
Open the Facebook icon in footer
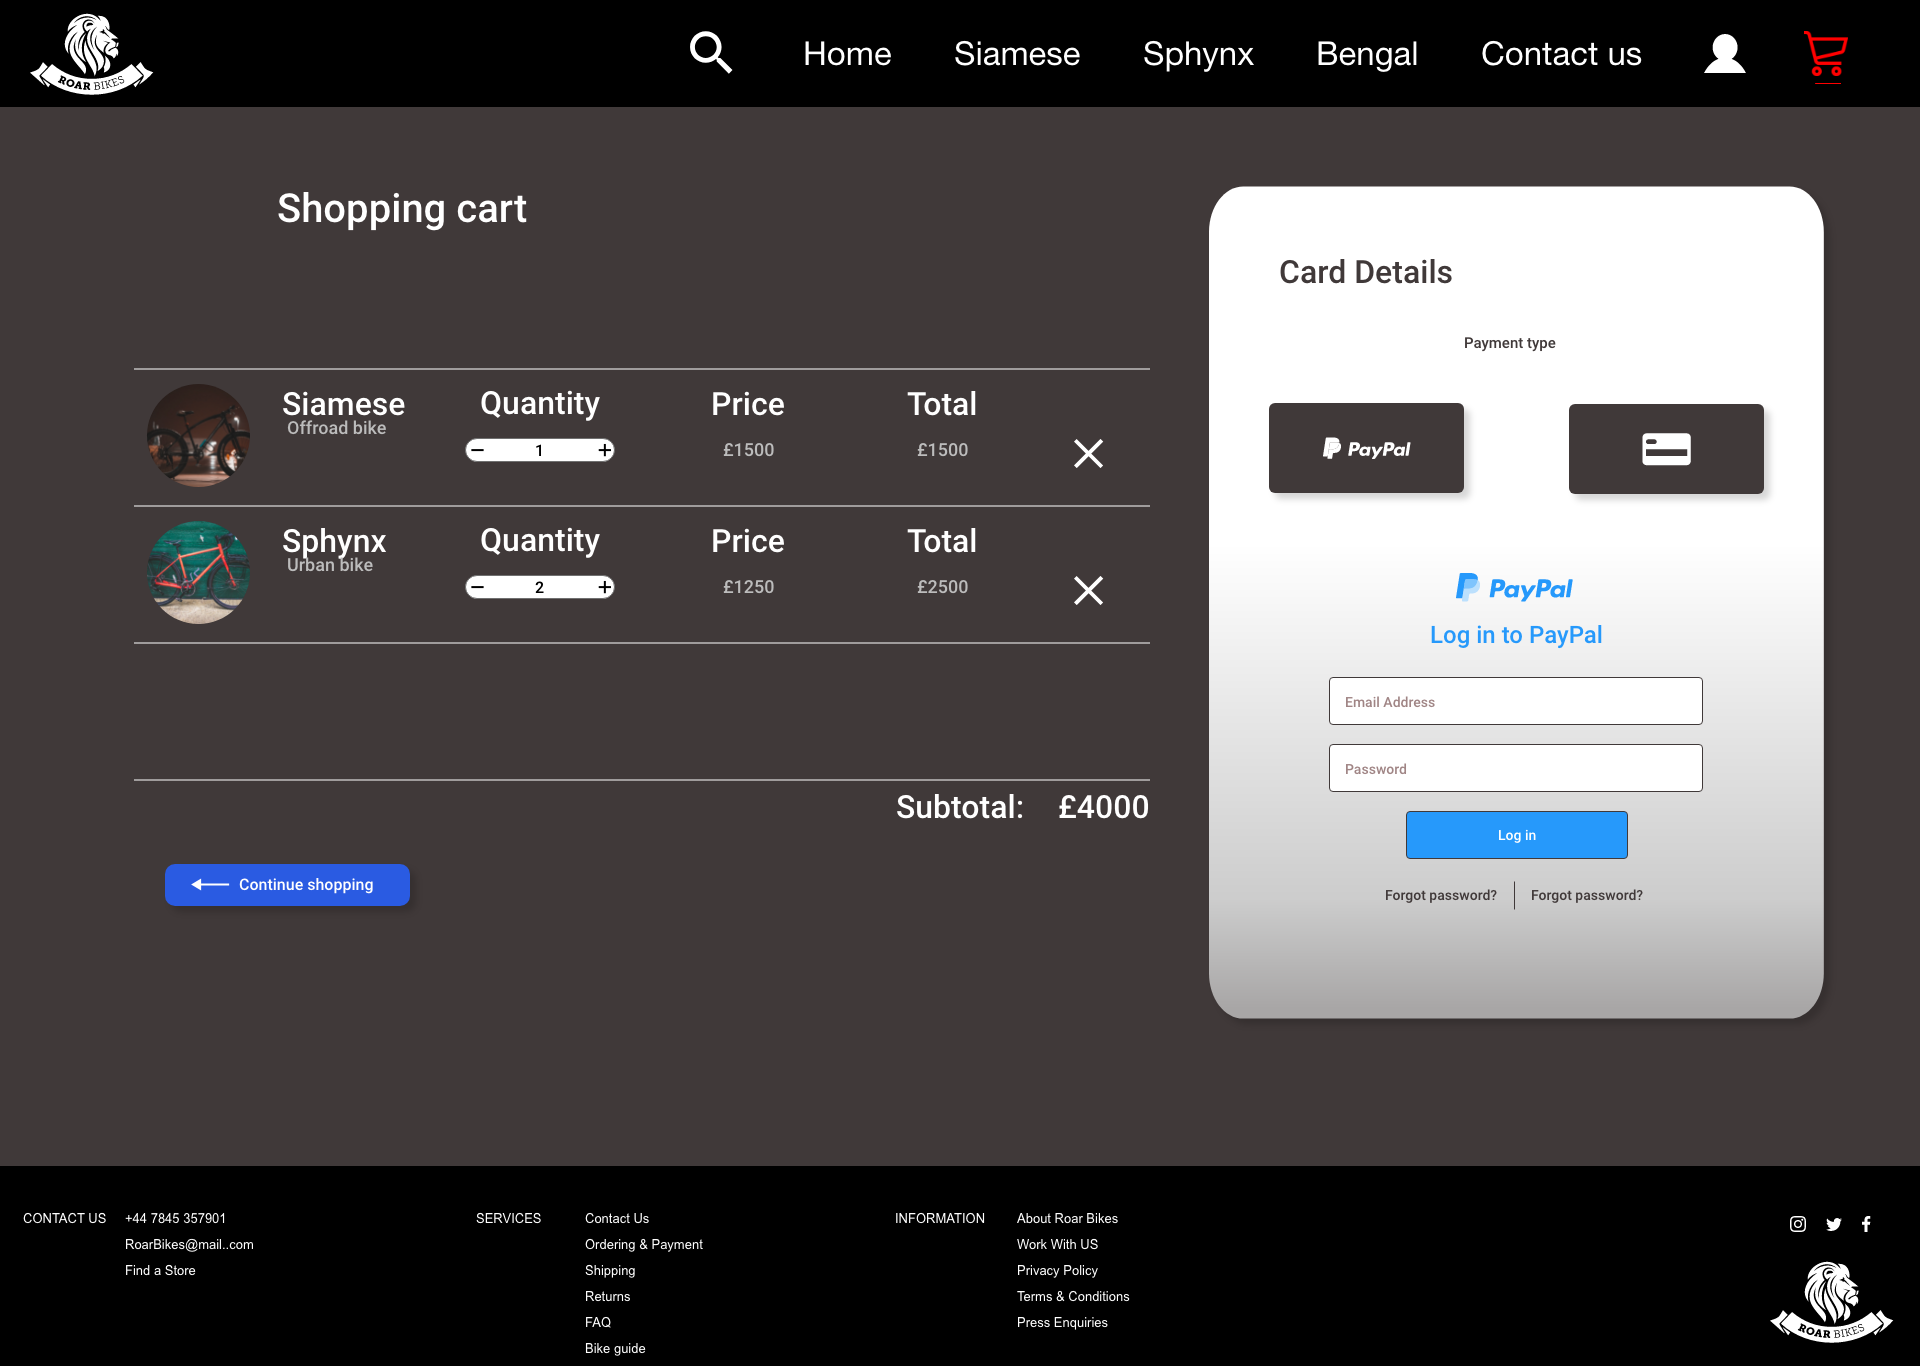pyautogui.click(x=1866, y=1224)
